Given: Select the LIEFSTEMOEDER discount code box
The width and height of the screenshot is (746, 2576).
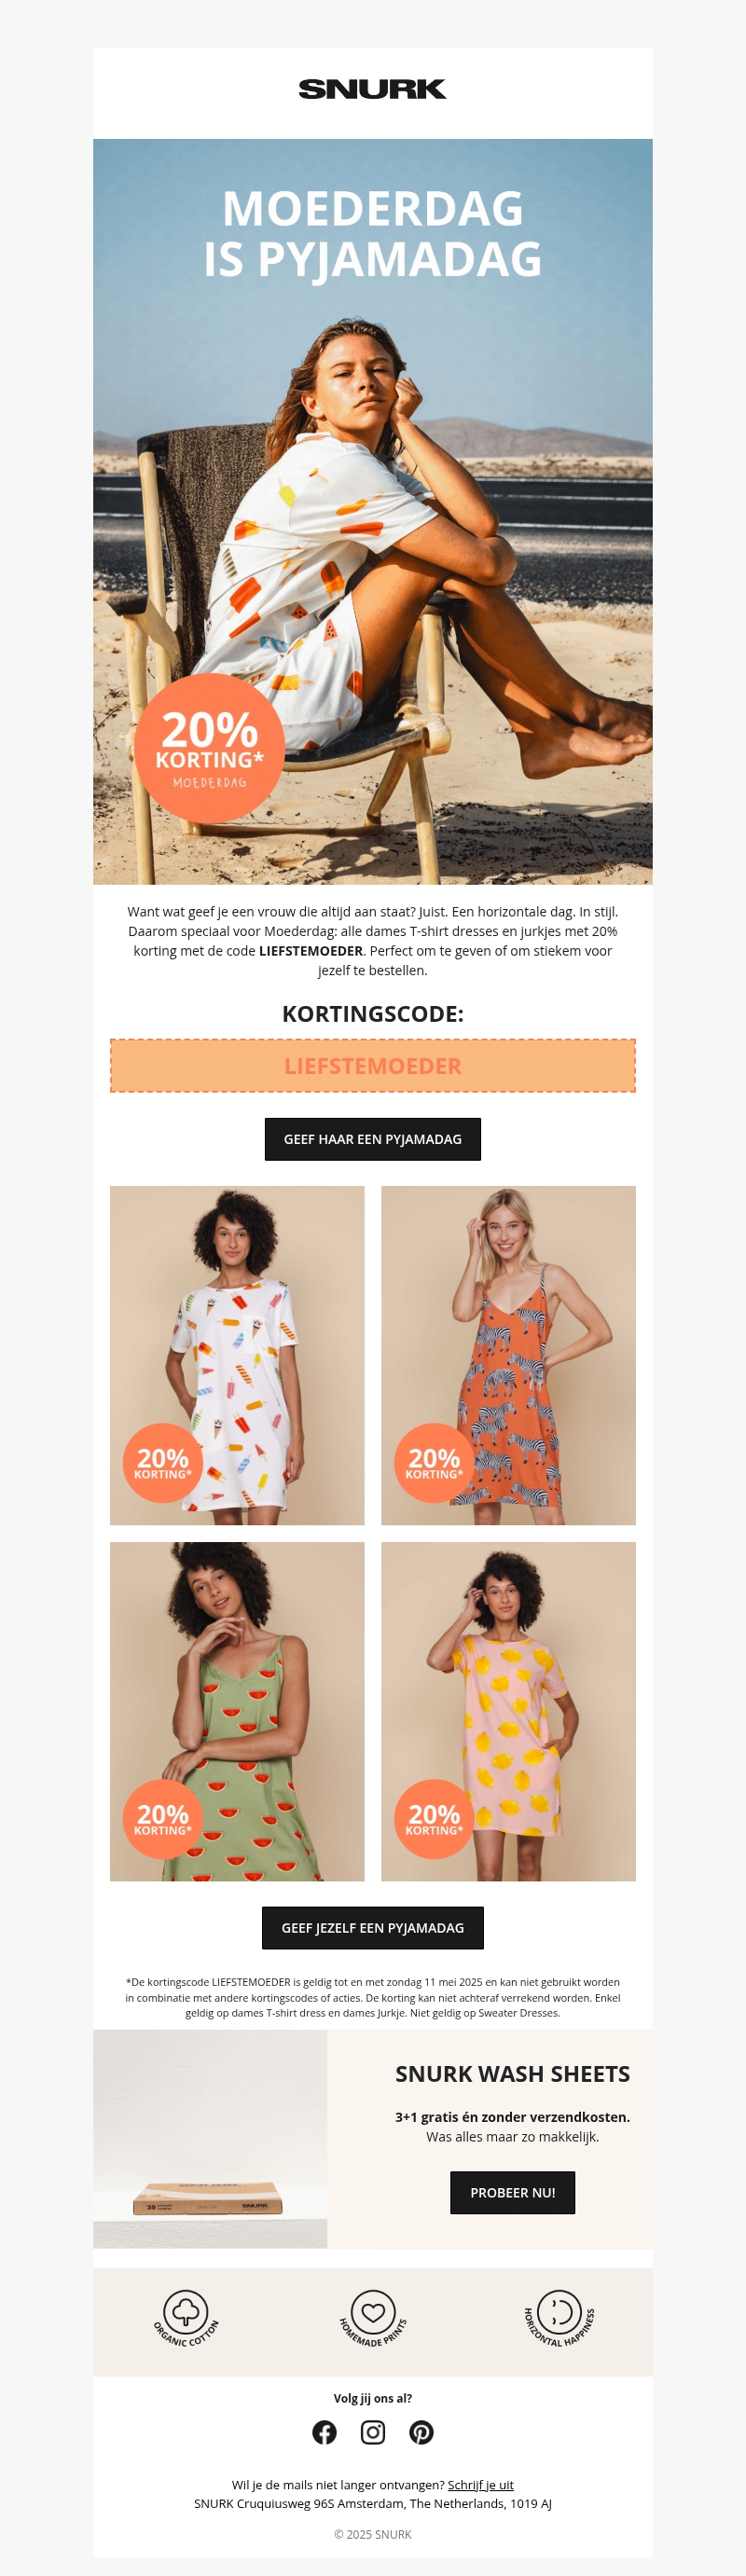Looking at the screenshot, I should 373,1065.
